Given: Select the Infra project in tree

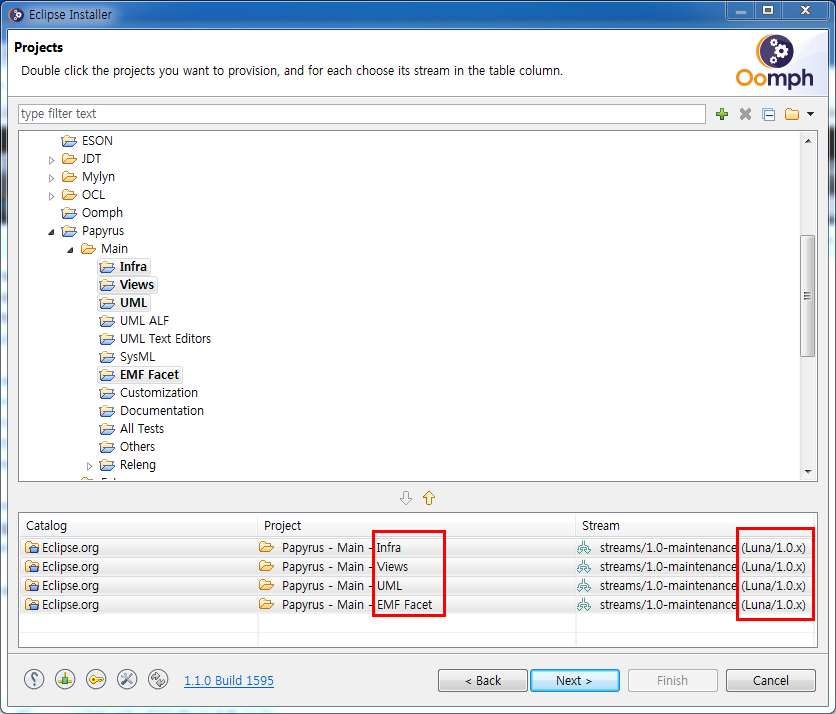Looking at the screenshot, I should click(133, 267).
